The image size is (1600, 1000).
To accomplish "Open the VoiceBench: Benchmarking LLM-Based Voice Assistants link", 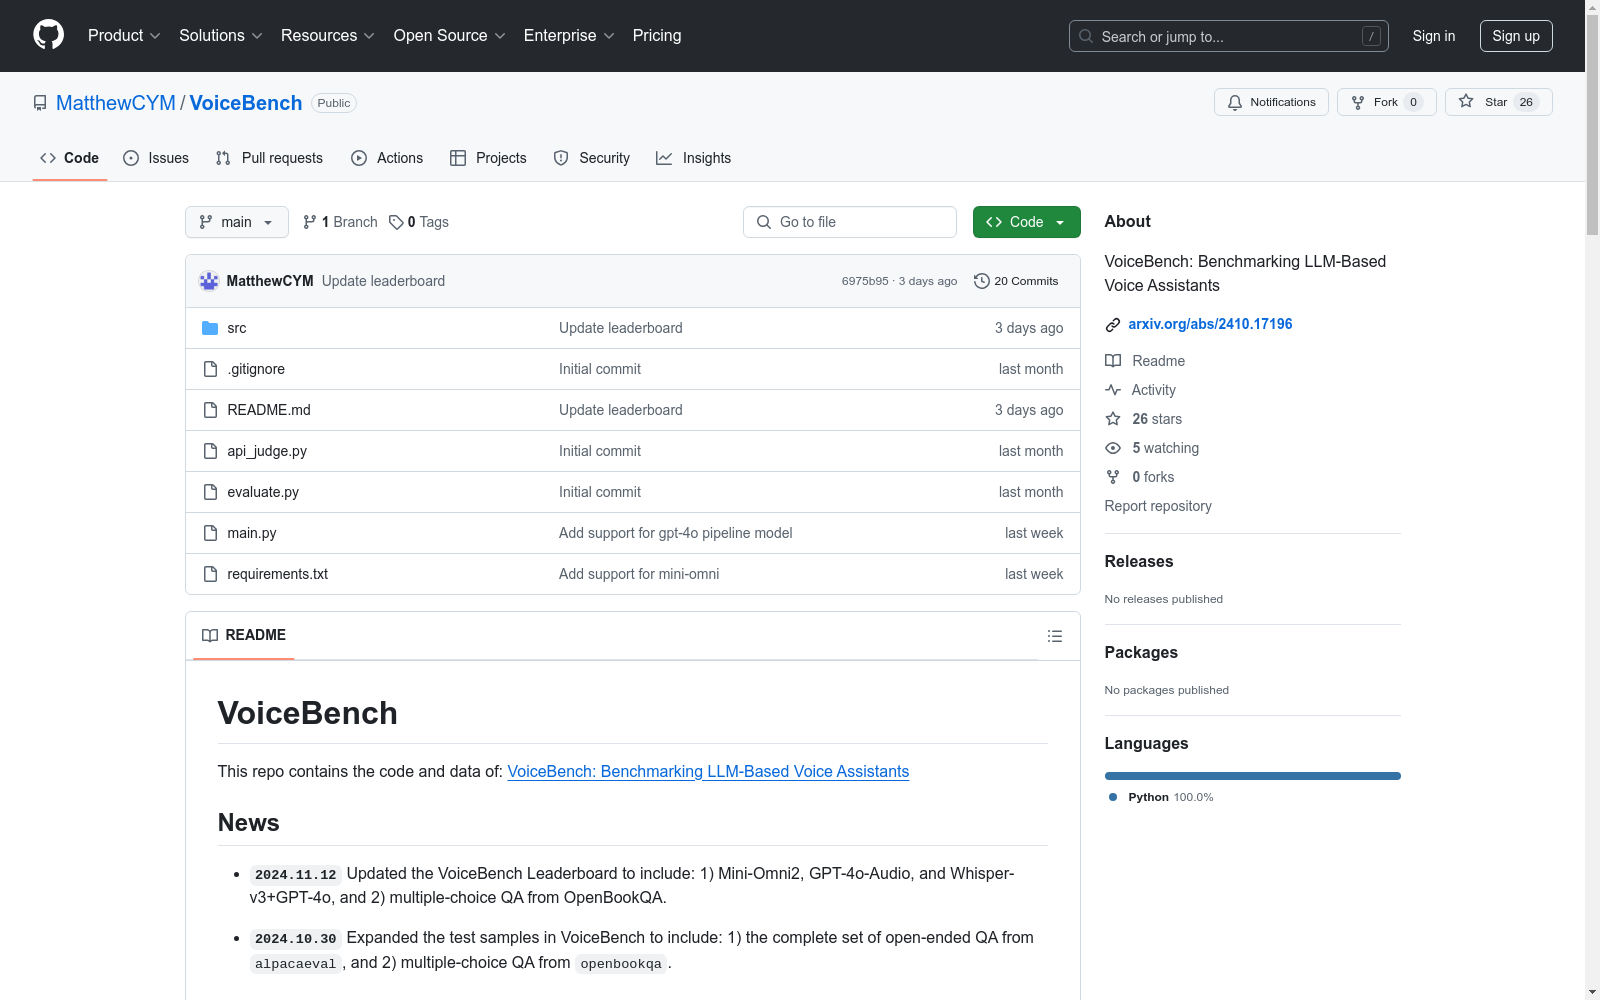I will pyautogui.click(x=708, y=771).
